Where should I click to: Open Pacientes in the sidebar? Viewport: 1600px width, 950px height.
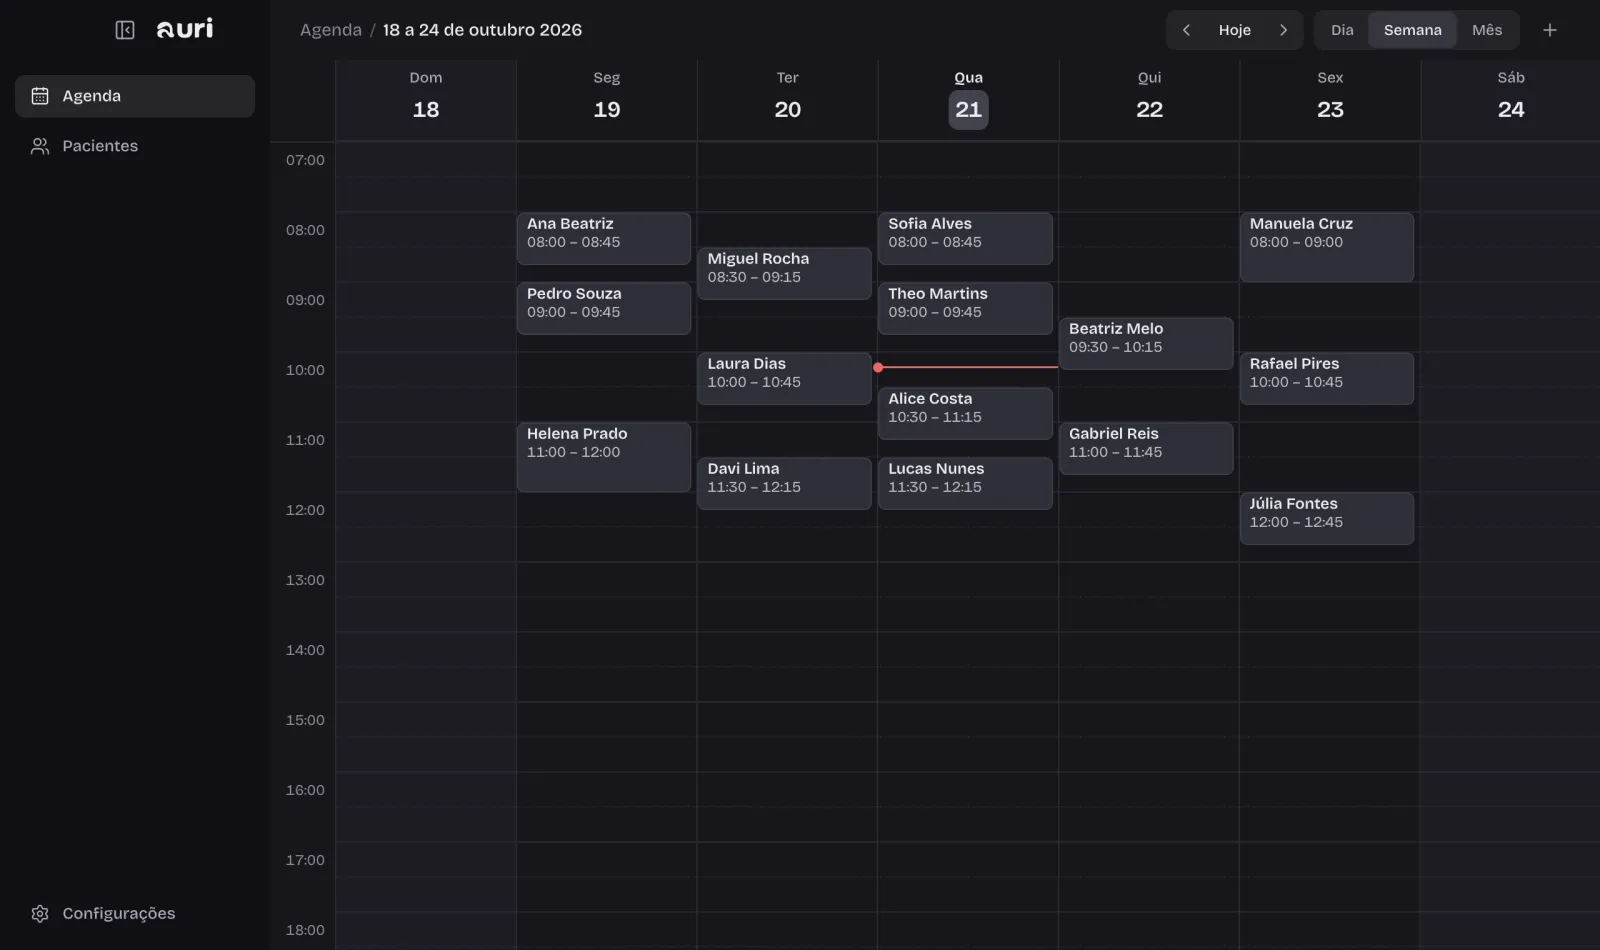(x=135, y=146)
